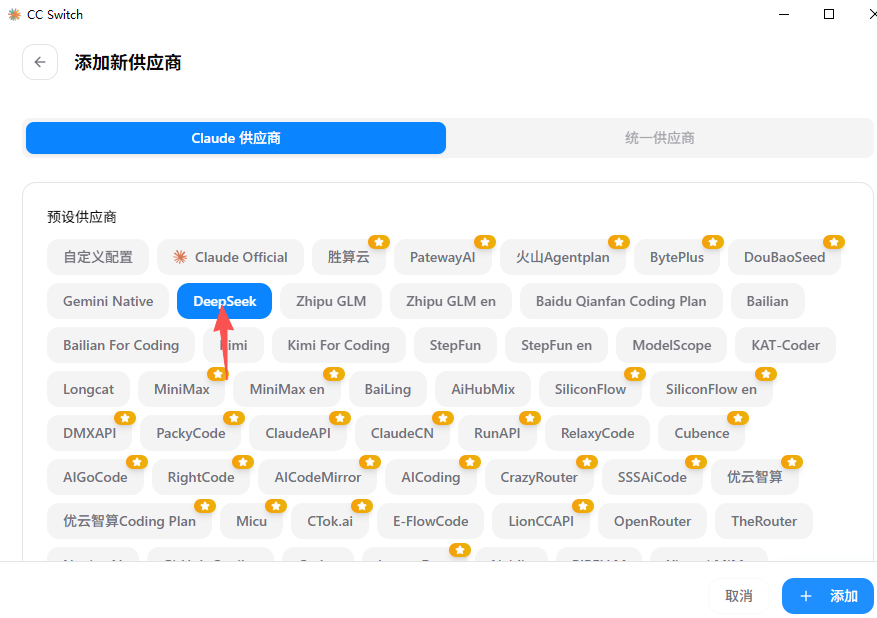877x618 pixels.
Task: Choose the E-FlowCode preset
Action: coord(431,521)
